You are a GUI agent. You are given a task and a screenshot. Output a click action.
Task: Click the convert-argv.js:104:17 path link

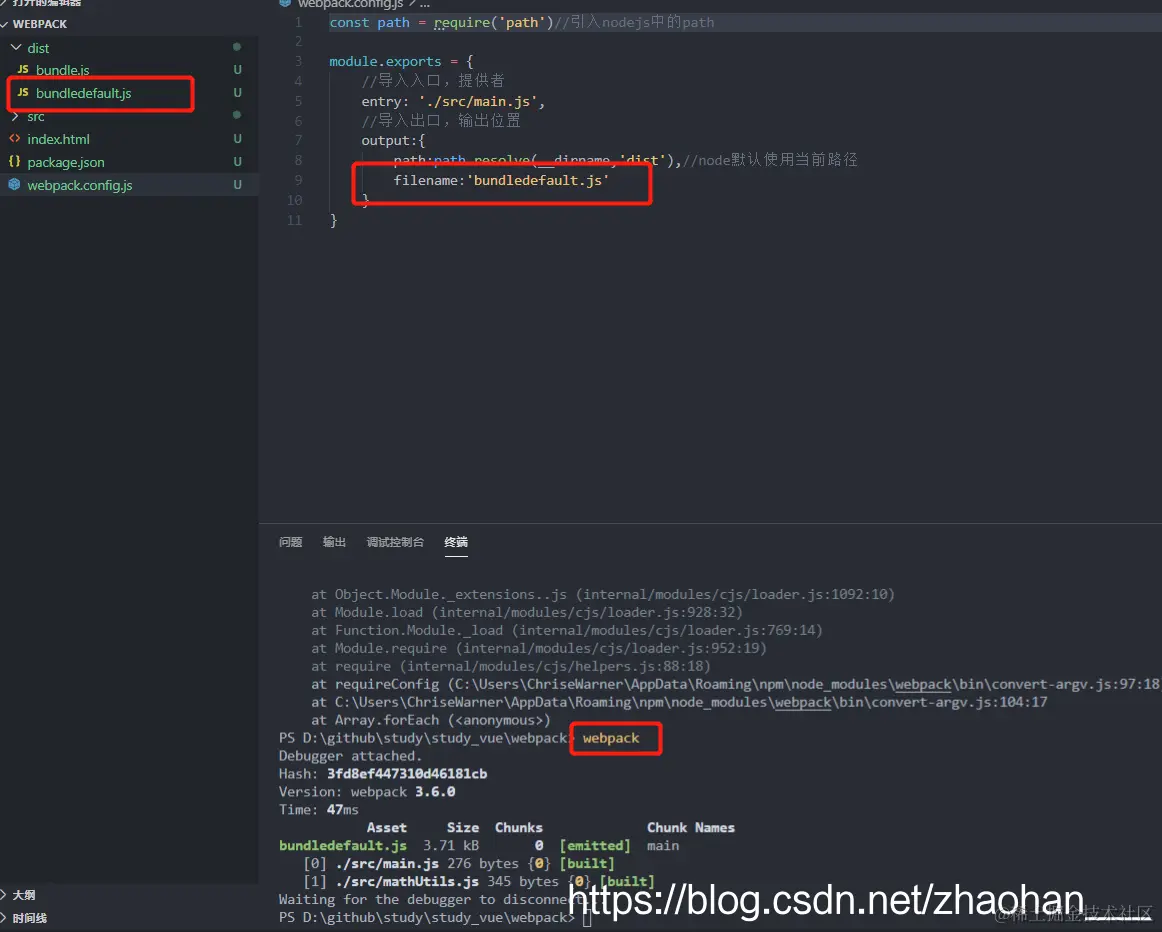(691, 702)
